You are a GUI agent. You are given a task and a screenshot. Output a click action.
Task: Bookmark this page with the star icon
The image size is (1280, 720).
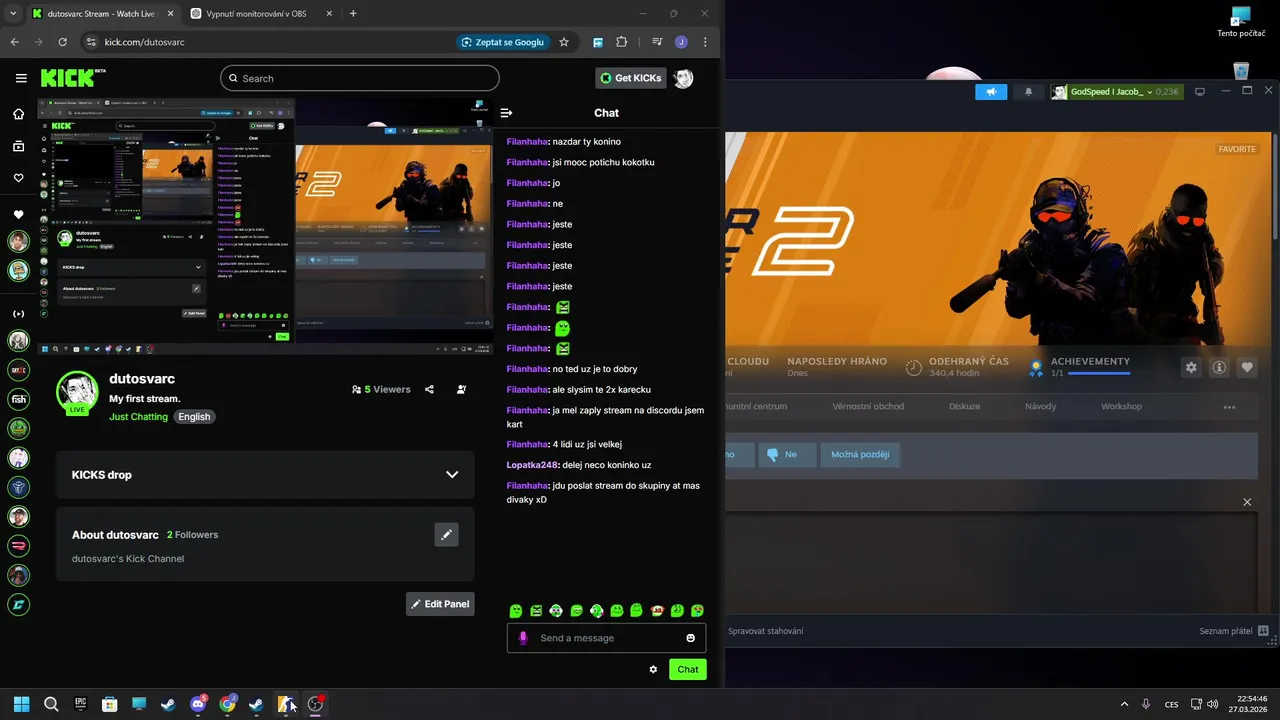564,42
